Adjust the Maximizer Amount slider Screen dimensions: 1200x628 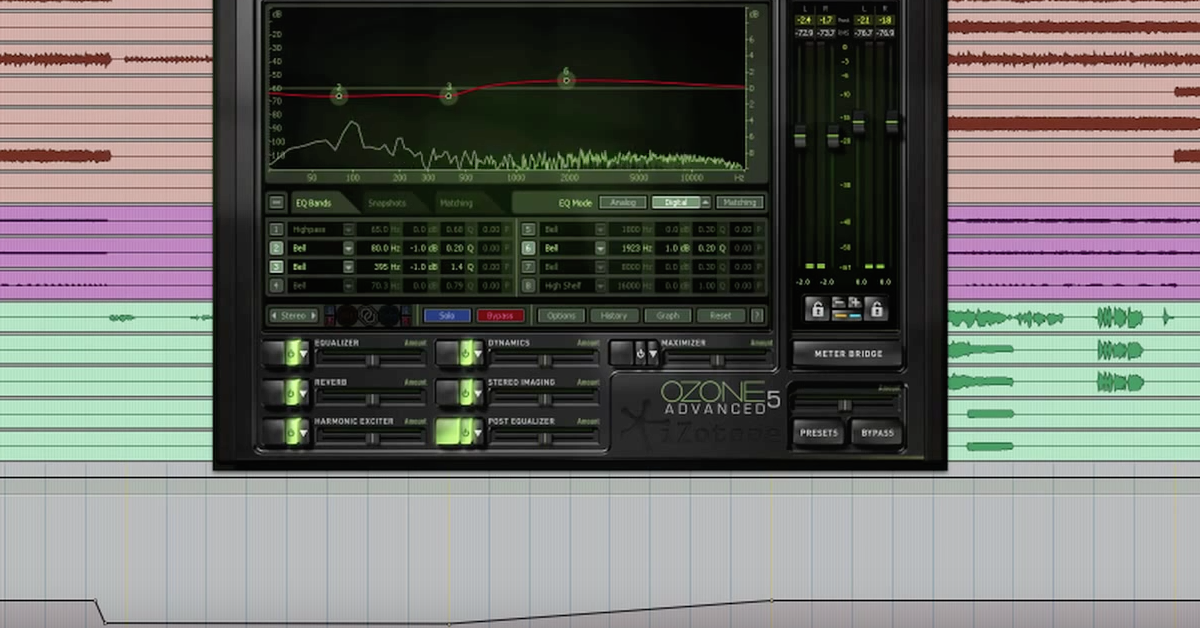pos(717,358)
